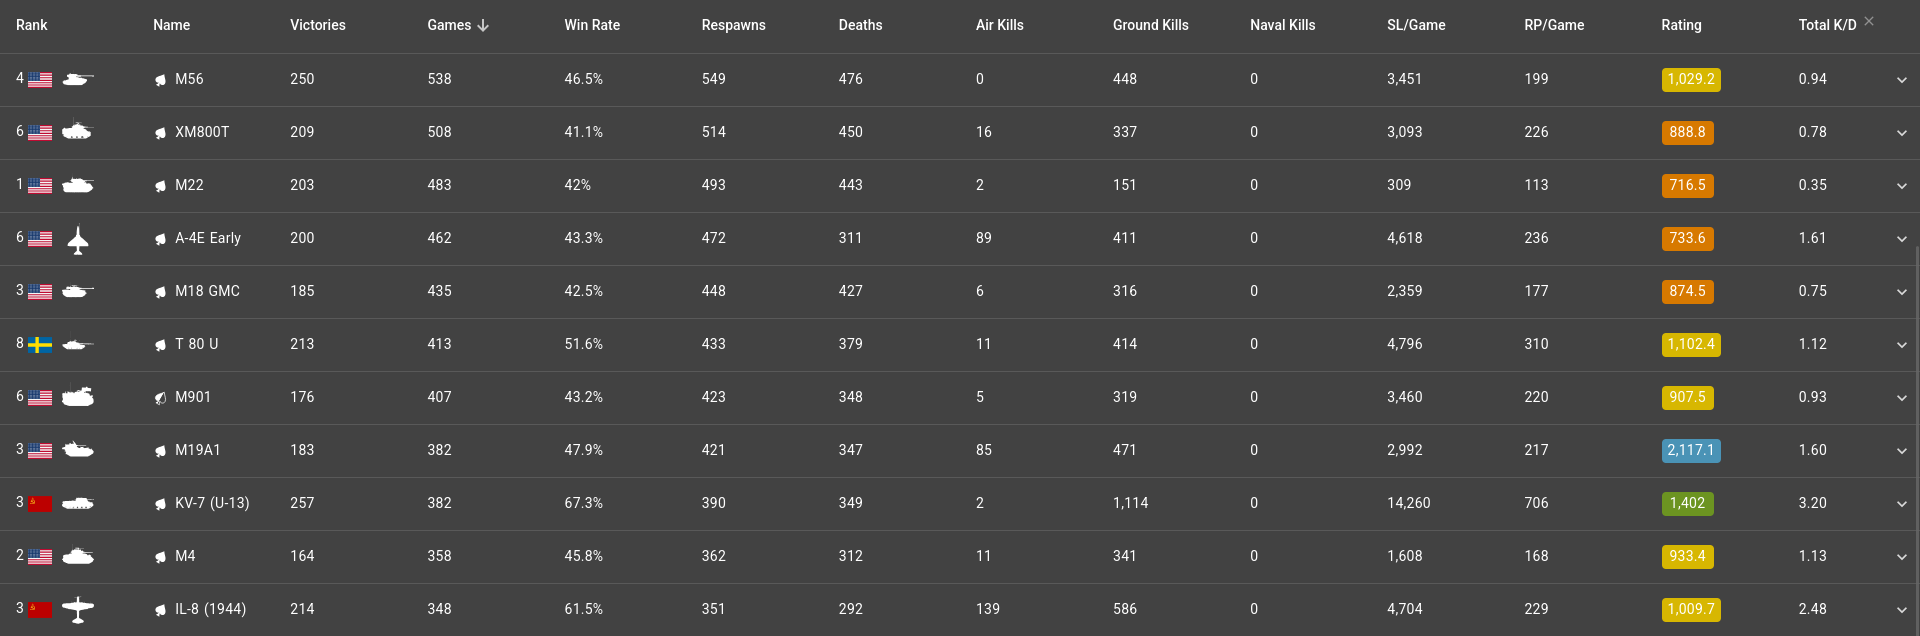The image size is (1920, 636).
Task: Click the small marker icon before M901
Action: [160, 398]
